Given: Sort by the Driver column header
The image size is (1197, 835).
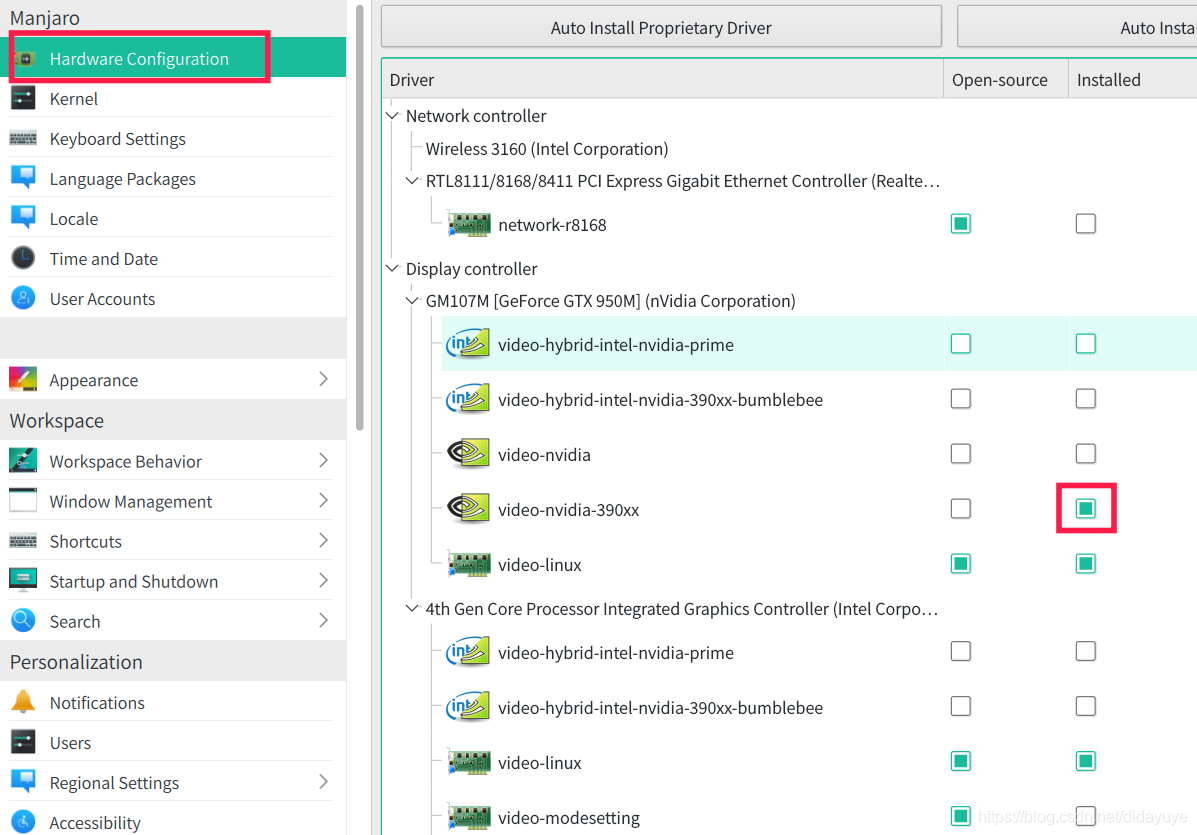Looking at the screenshot, I should (x=662, y=79).
